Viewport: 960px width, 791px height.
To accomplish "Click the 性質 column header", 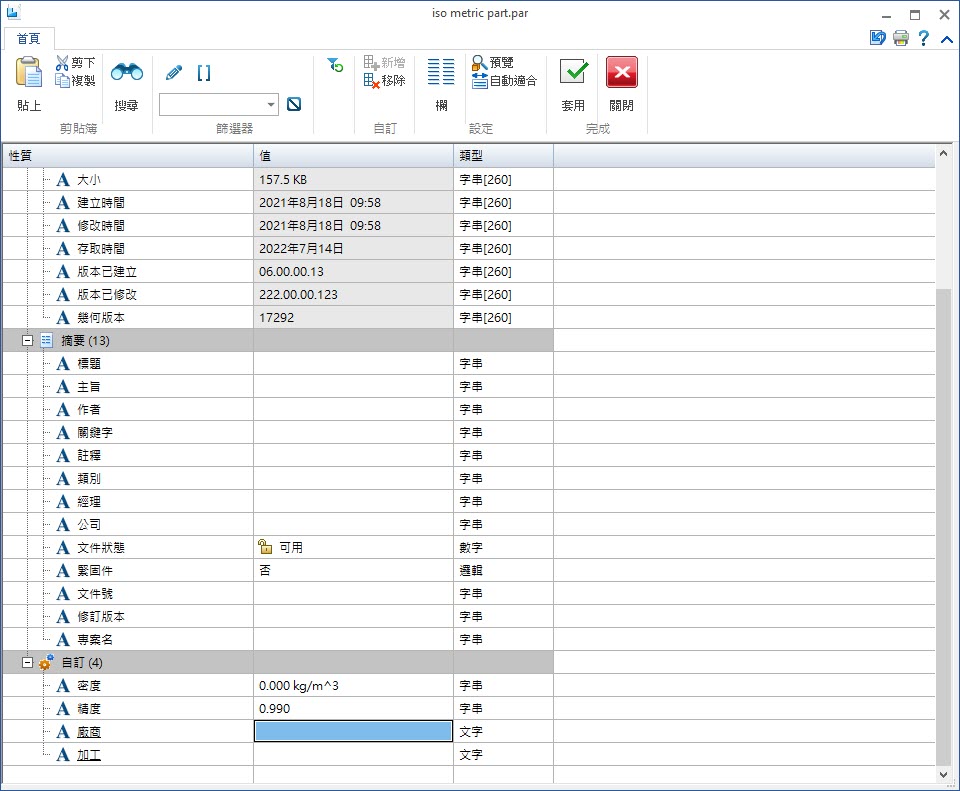I will 128,156.
